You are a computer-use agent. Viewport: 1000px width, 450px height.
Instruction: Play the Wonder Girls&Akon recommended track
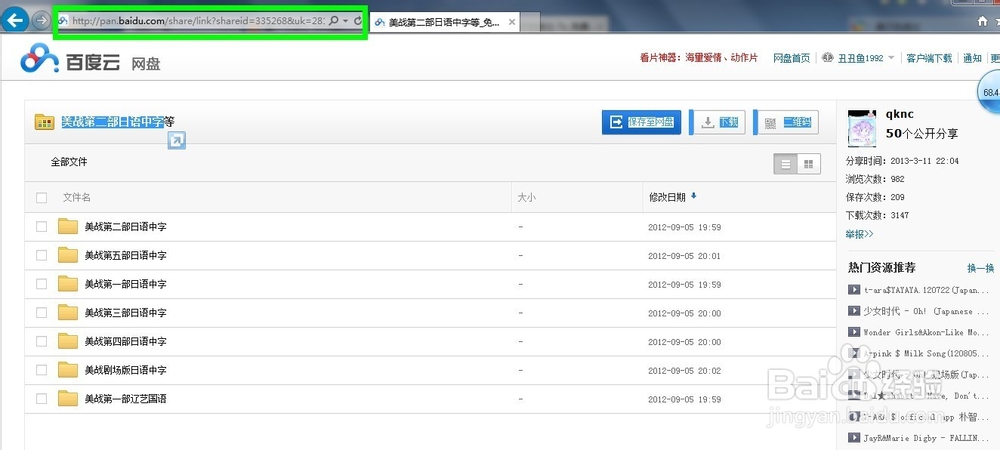(x=854, y=332)
